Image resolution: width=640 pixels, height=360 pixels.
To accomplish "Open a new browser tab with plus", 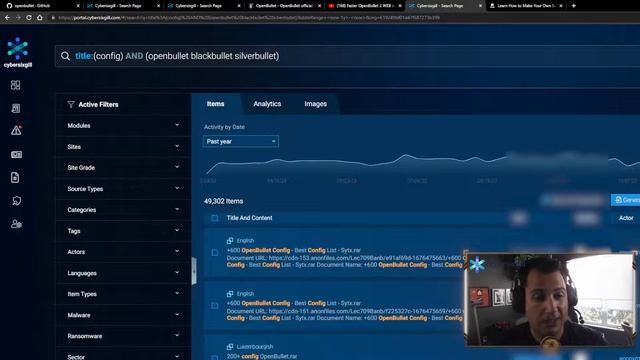I will tap(573, 6).
